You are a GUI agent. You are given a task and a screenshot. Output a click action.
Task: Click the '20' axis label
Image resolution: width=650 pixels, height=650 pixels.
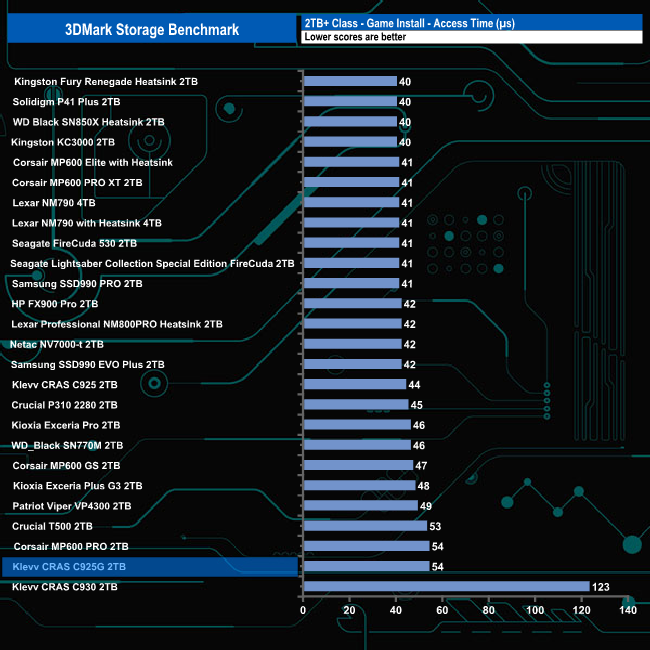tap(349, 610)
